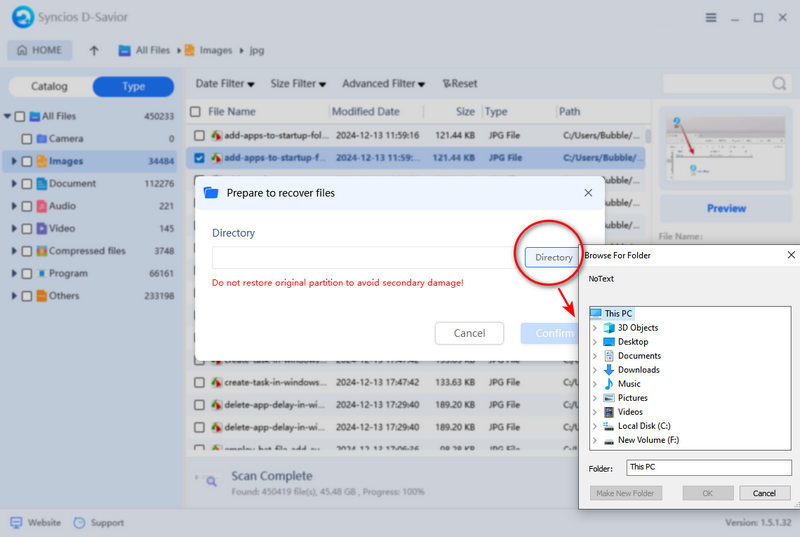Click the Website globe icon
Viewport: 800px width, 537px height.
coord(16,523)
